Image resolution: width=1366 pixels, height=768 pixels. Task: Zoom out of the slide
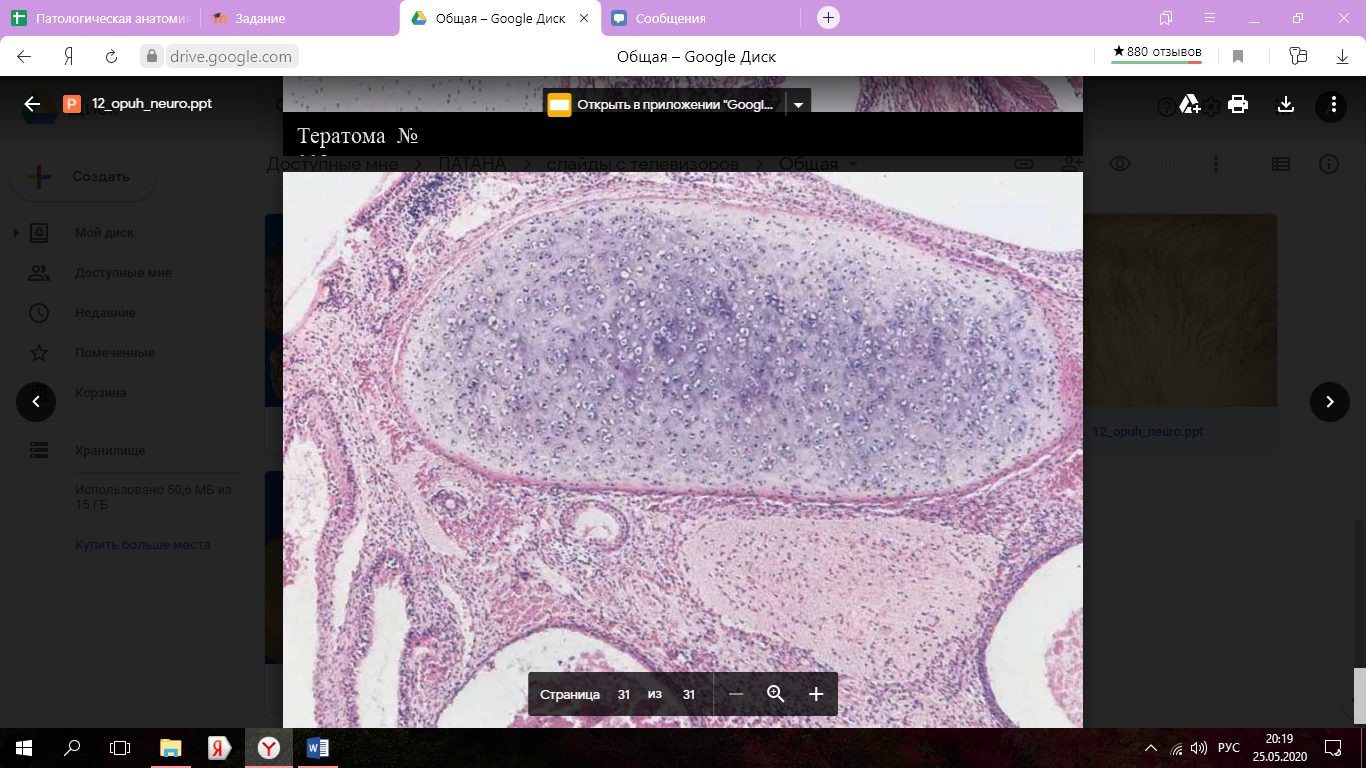(736, 694)
